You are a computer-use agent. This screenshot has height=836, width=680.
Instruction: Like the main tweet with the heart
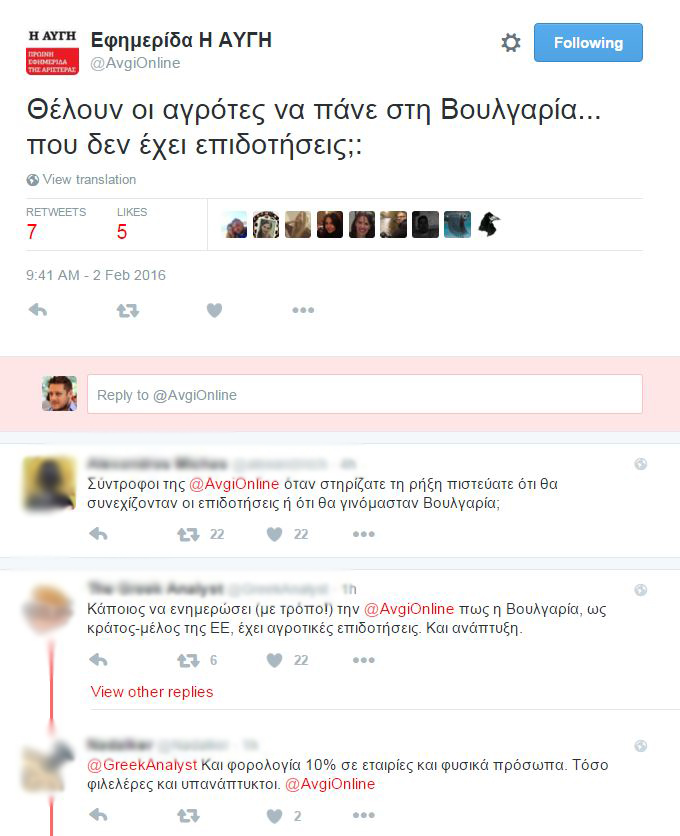click(x=214, y=310)
